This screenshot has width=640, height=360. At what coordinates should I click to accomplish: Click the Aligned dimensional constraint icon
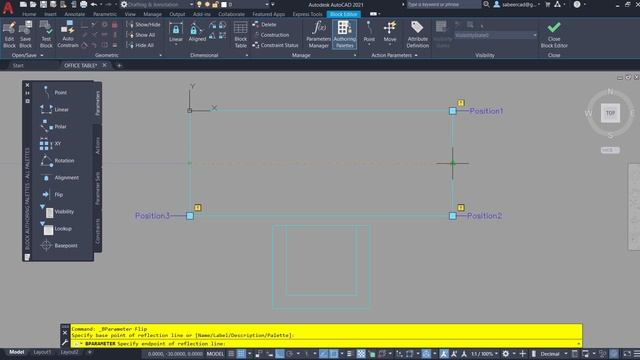pyautogui.click(x=197, y=33)
